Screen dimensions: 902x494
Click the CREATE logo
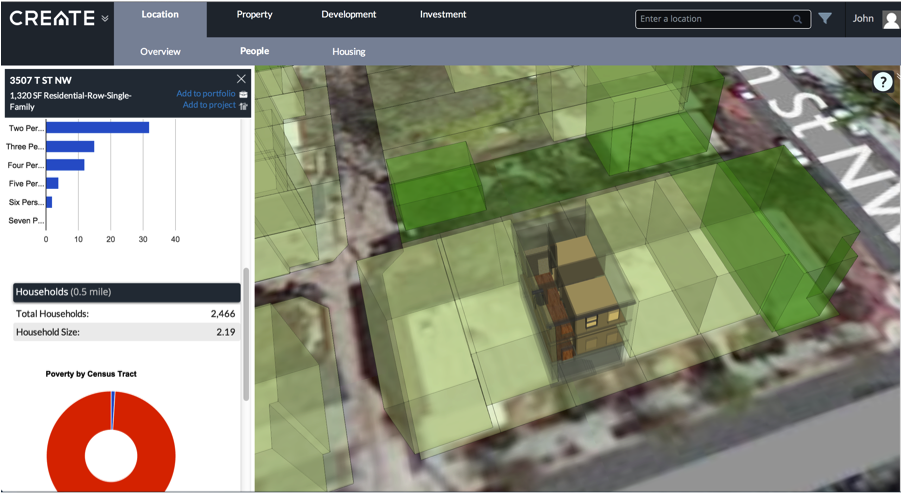click(x=52, y=18)
